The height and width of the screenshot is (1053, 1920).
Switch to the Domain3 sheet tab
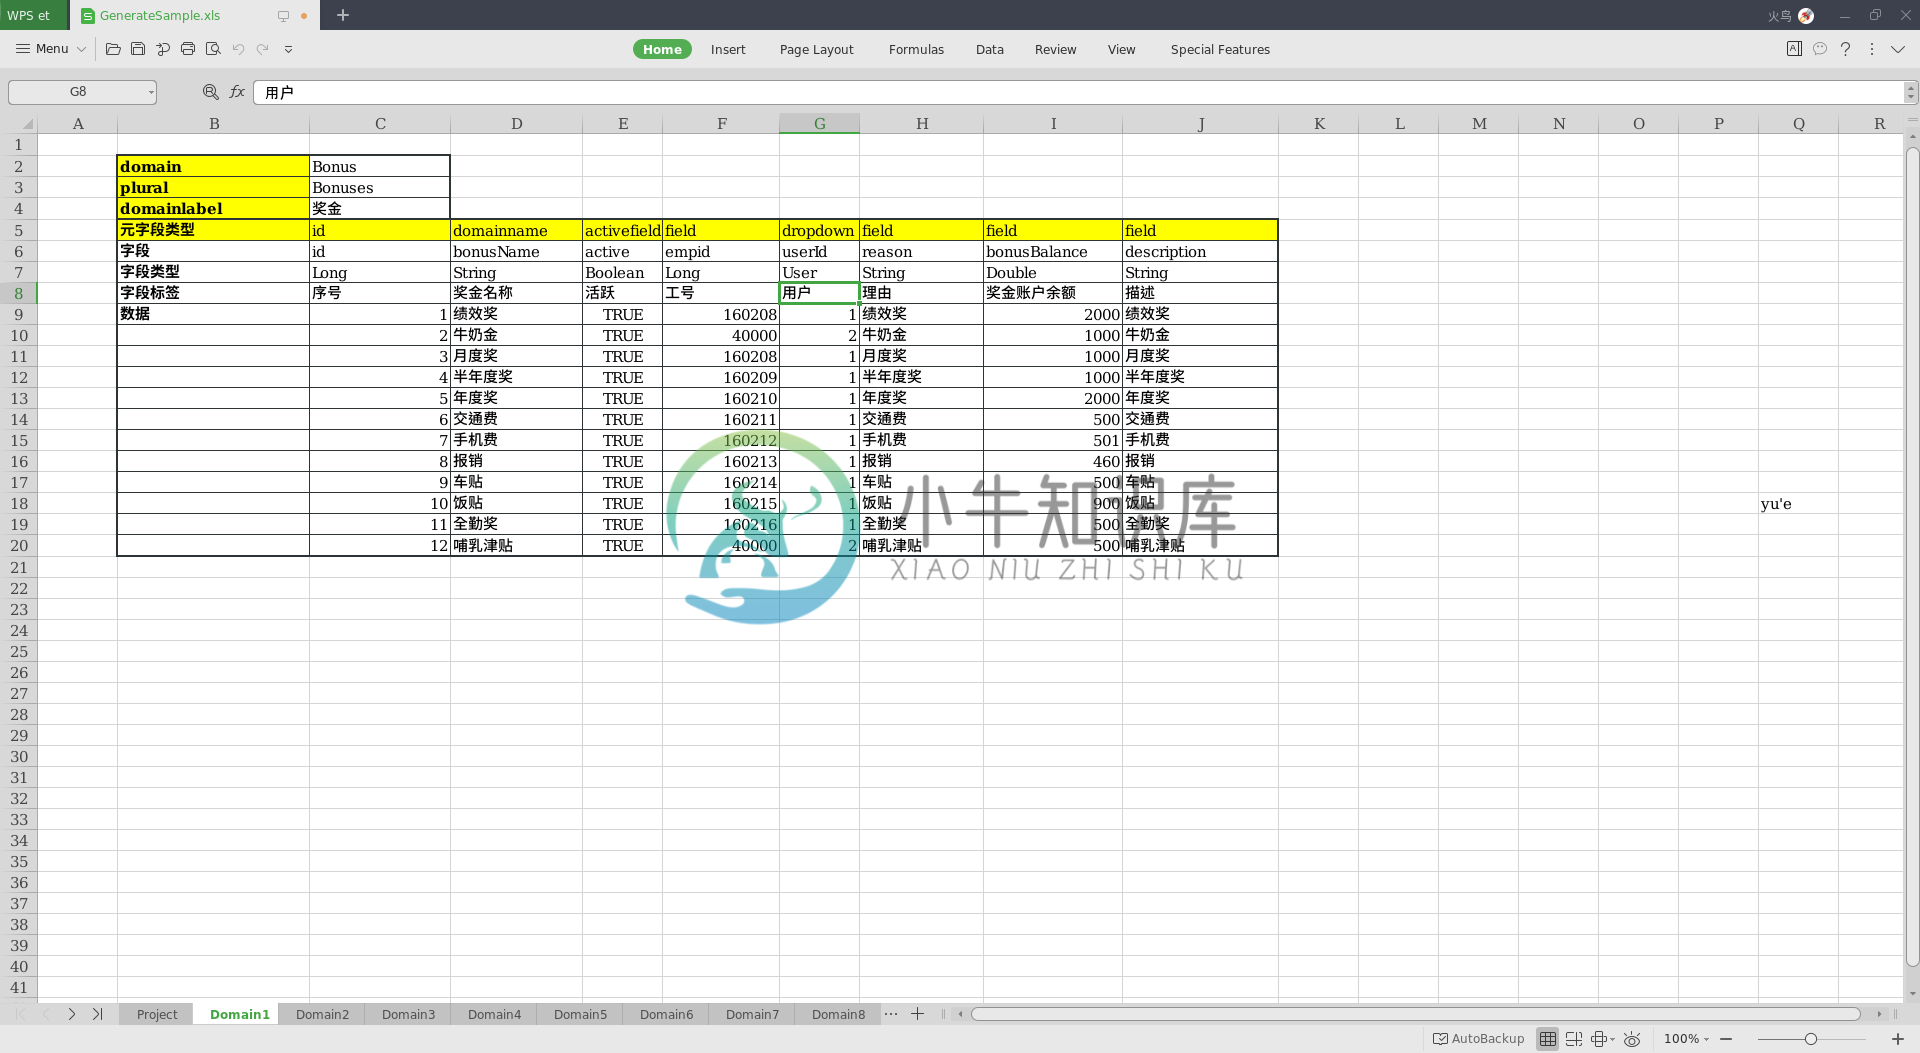(408, 1014)
